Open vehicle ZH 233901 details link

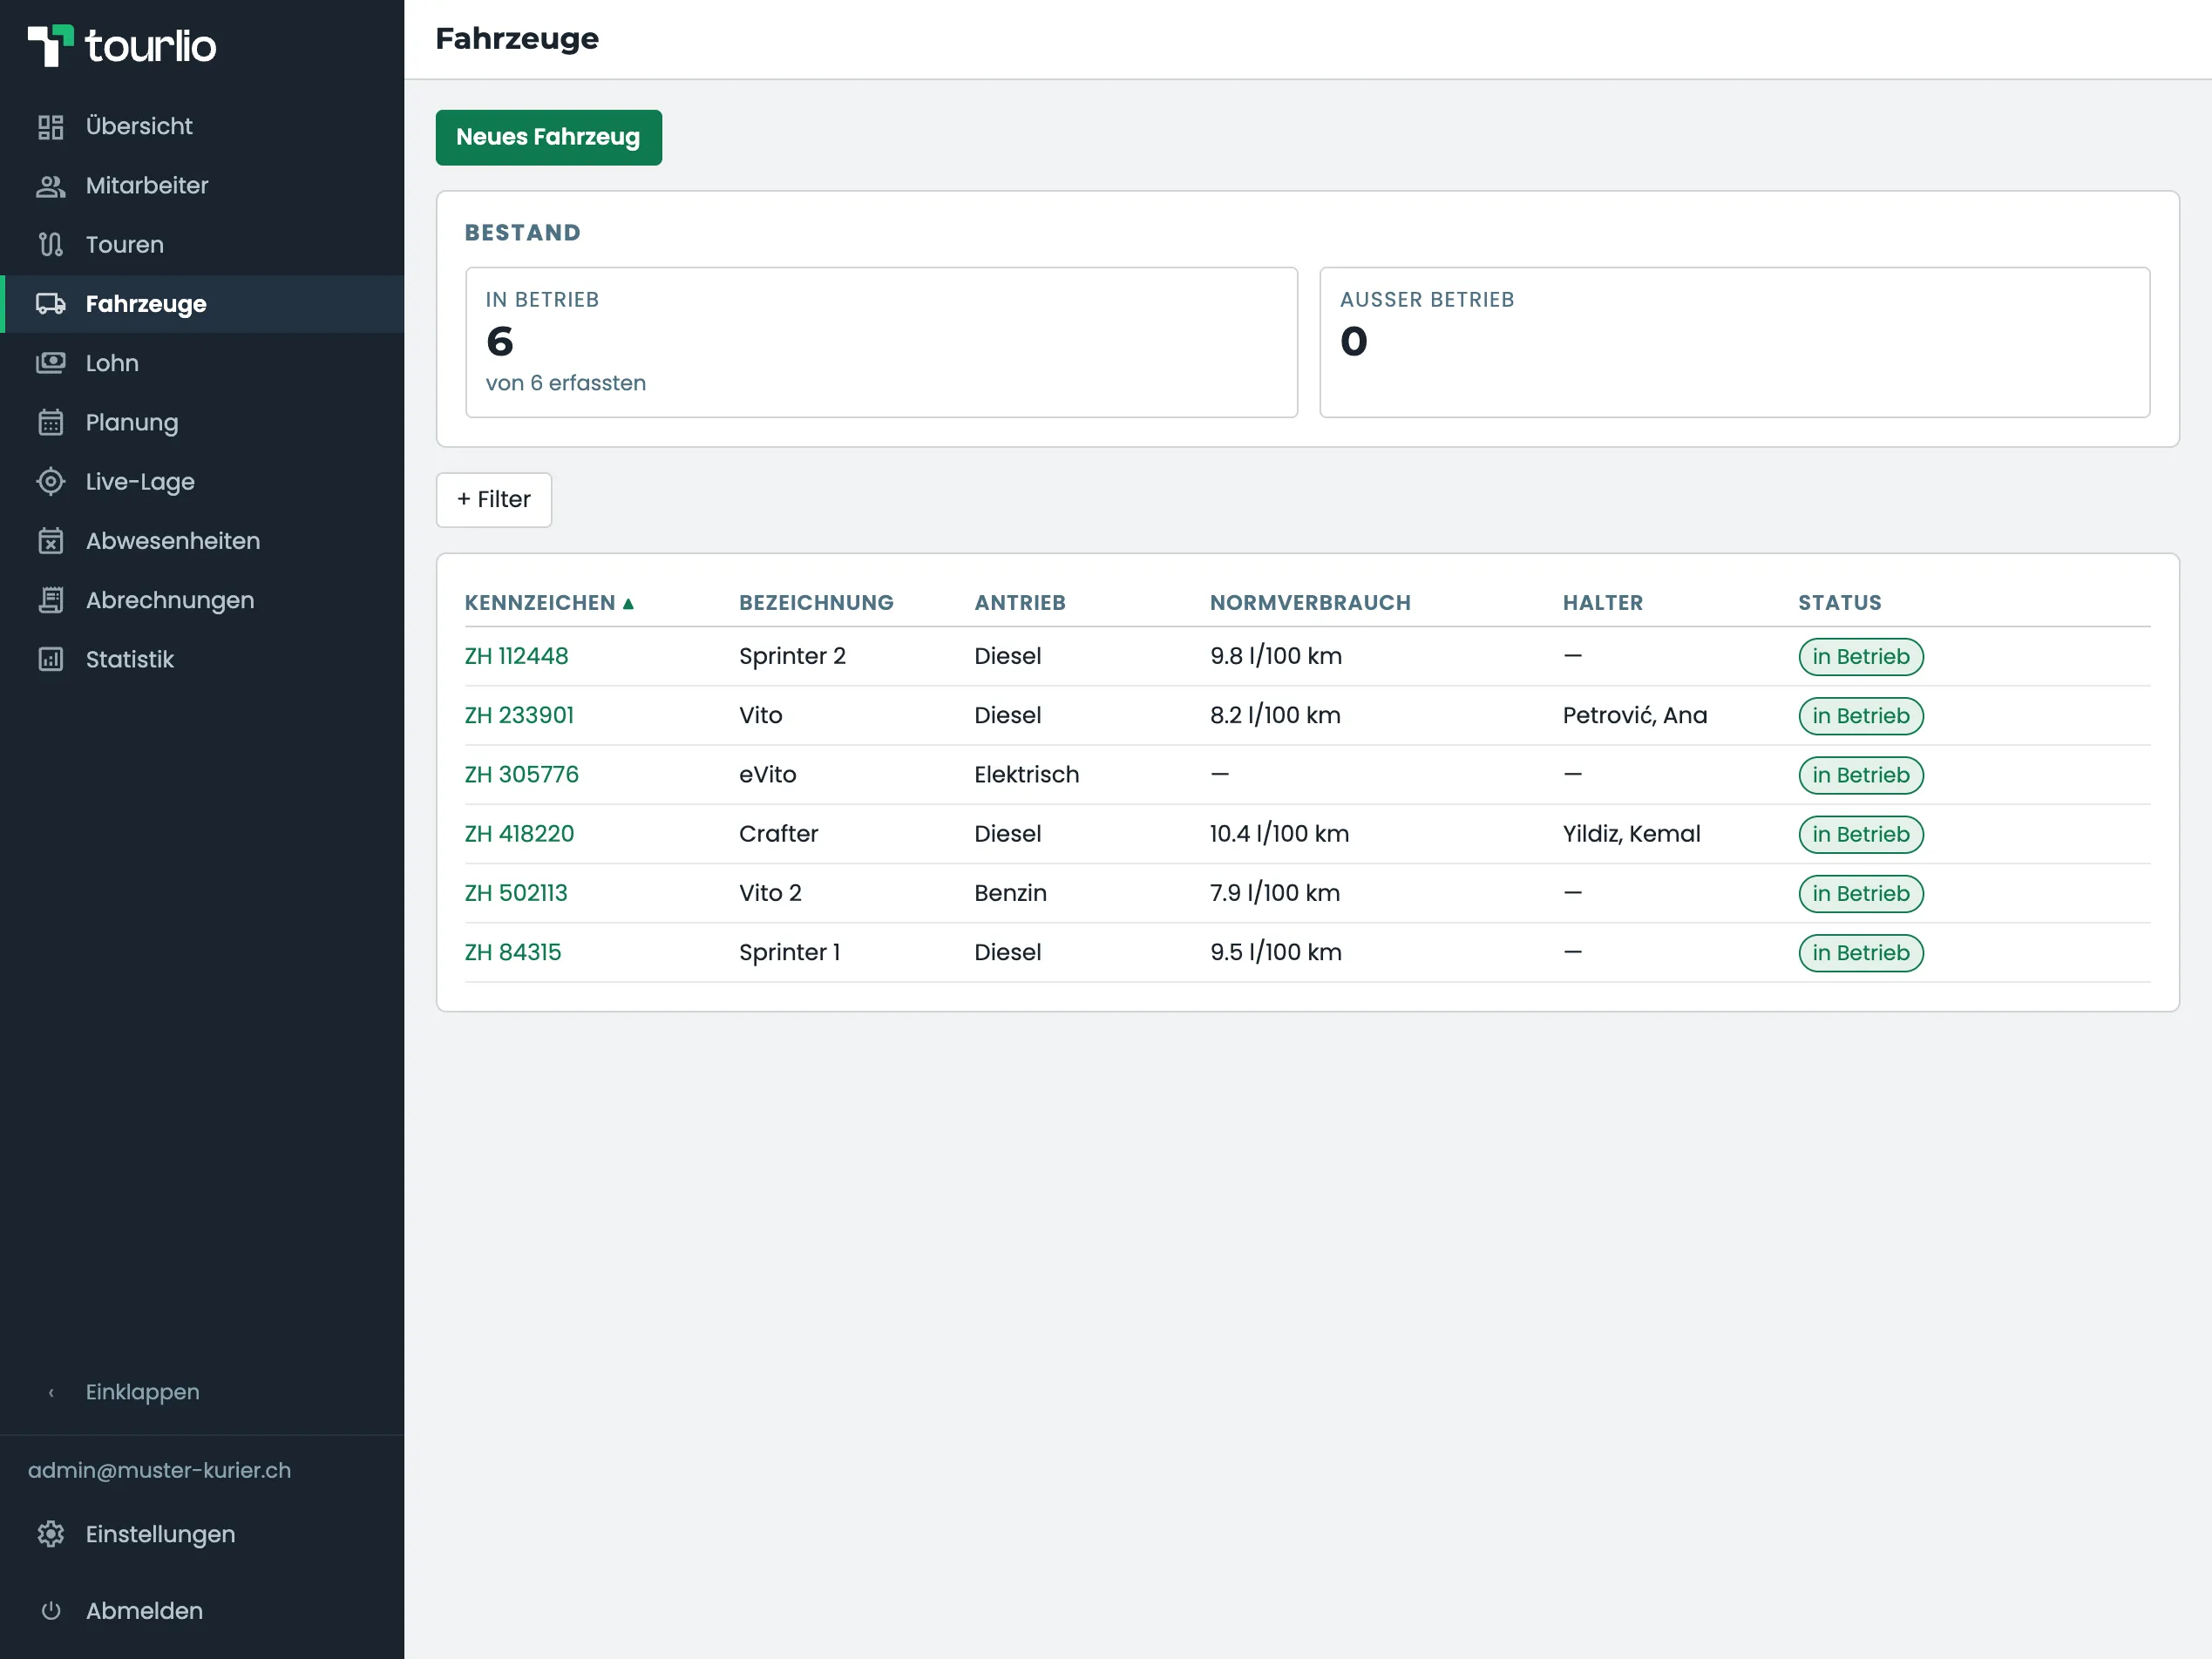pyautogui.click(x=519, y=715)
